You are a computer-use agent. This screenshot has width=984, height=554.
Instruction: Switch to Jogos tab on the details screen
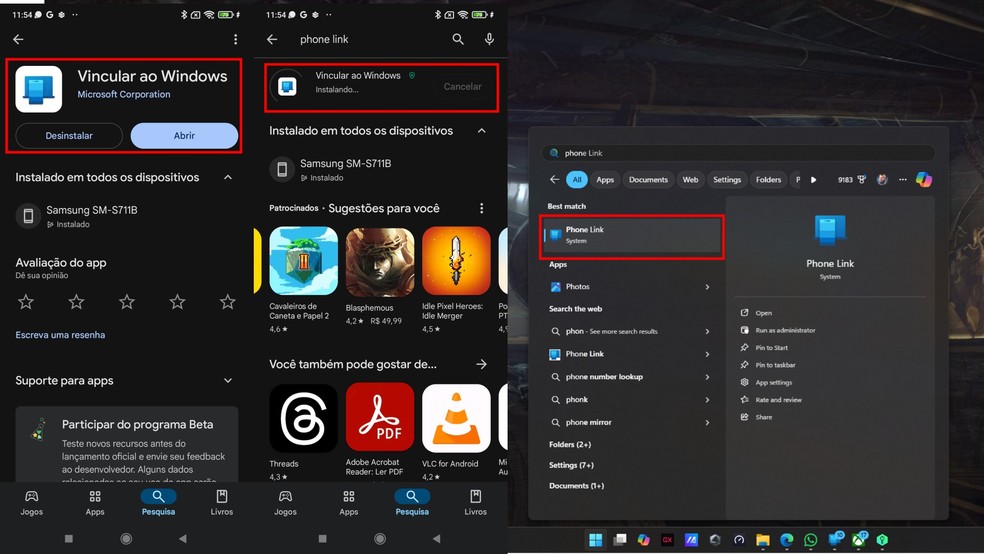click(x=31, y=503)
